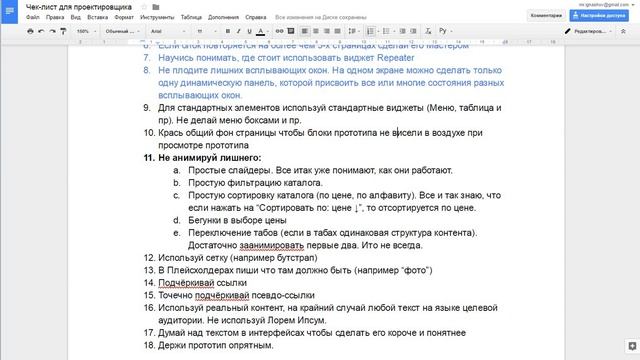
Task: Toggle the bulleted list button
Action: tap(386, 31)
